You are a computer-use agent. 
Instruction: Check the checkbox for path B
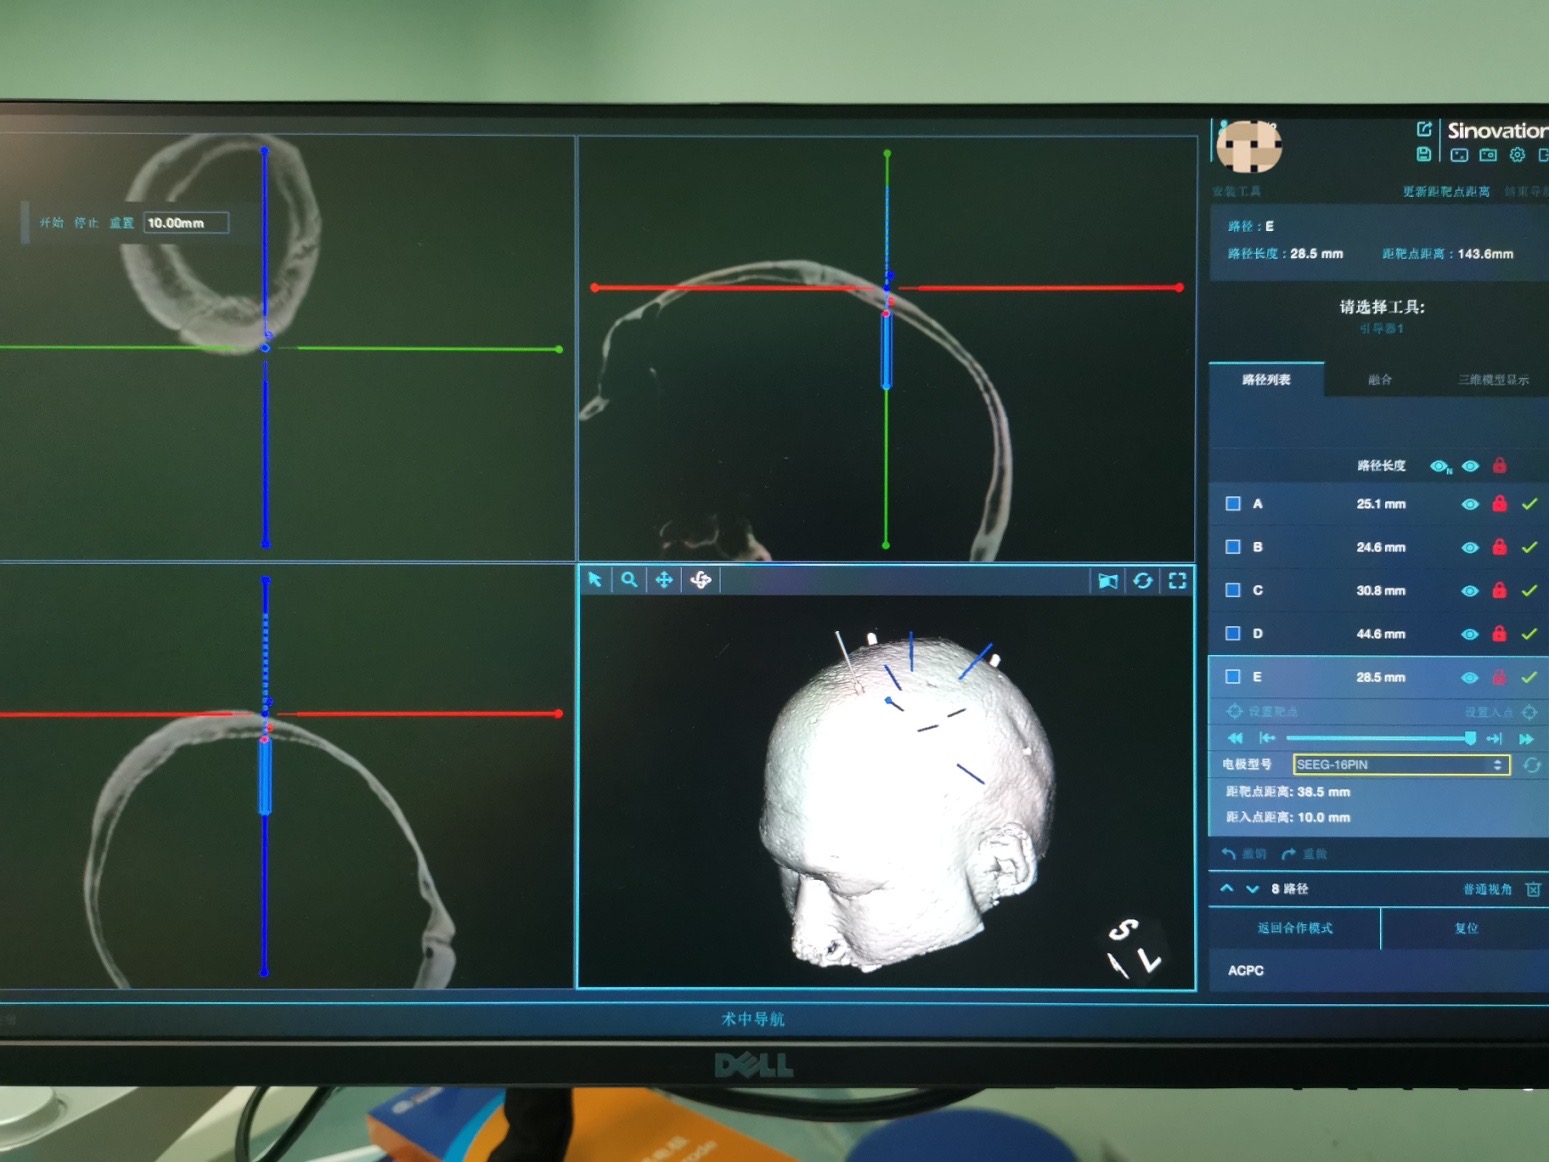click(x=1233, y=547)
